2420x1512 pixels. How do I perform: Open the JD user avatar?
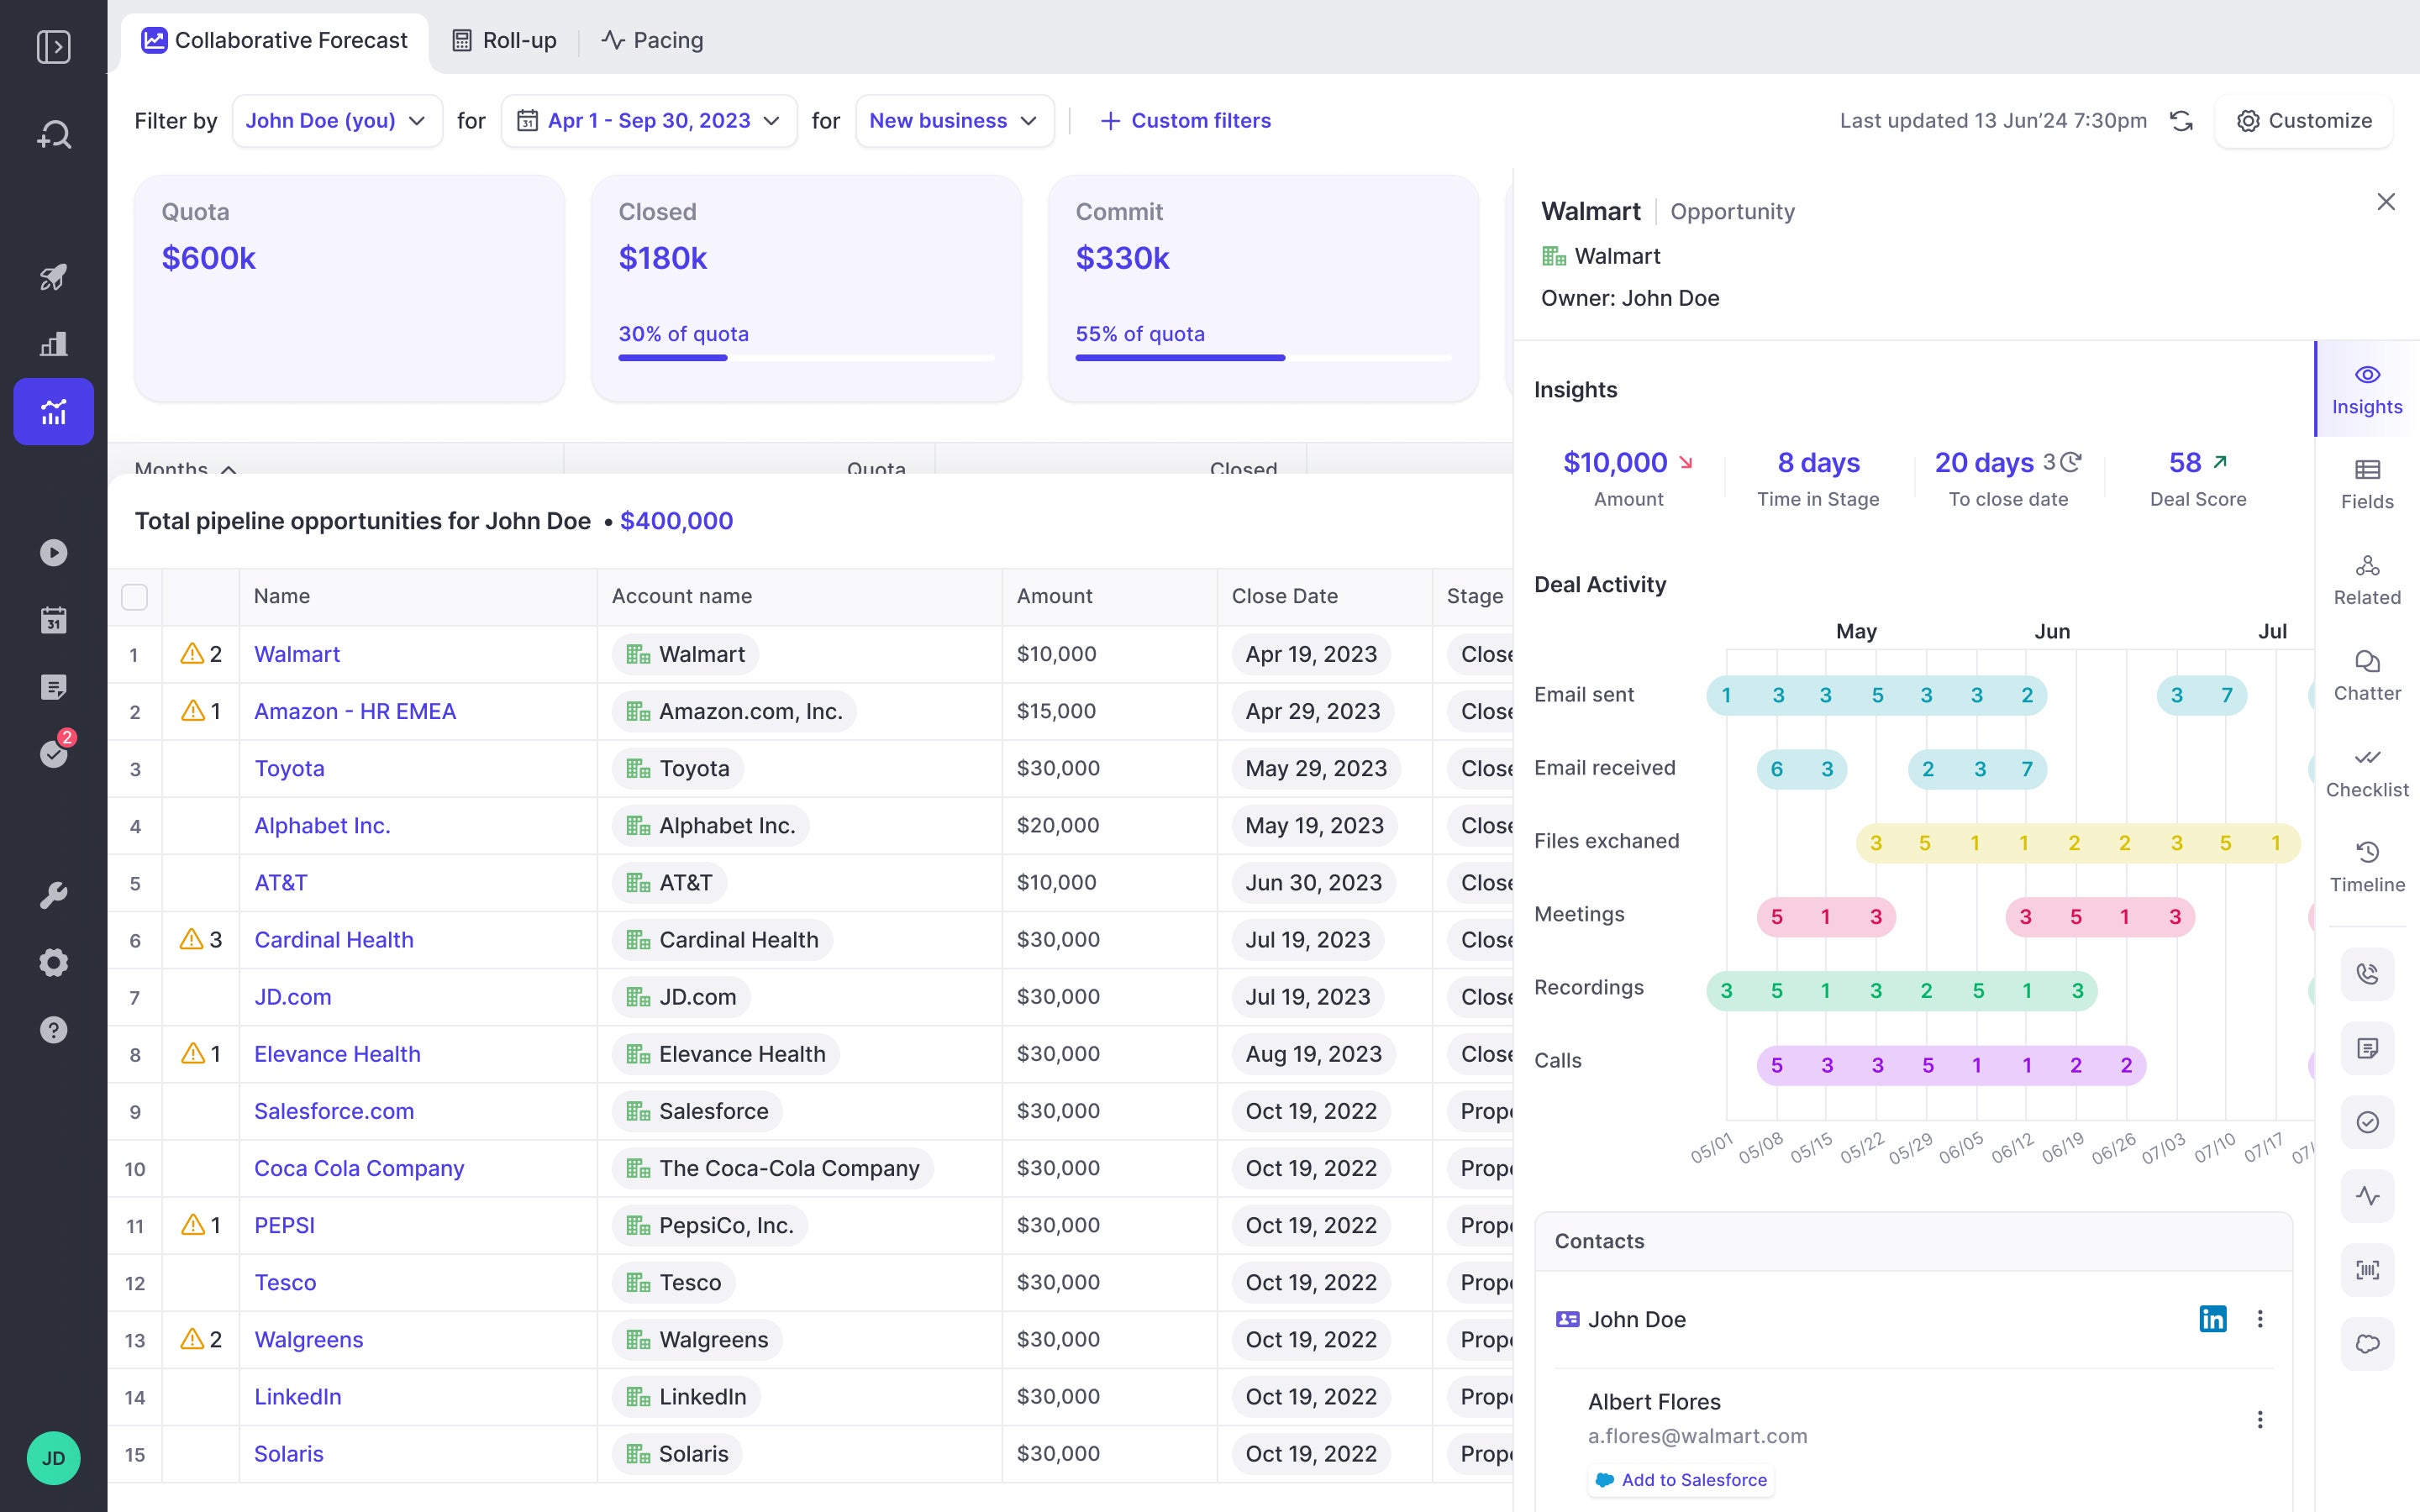[x=53, y=1458]
